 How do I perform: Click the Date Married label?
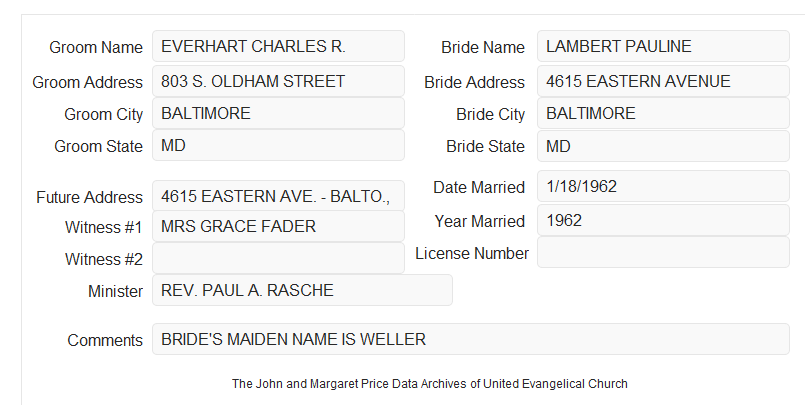coord(479,187)
